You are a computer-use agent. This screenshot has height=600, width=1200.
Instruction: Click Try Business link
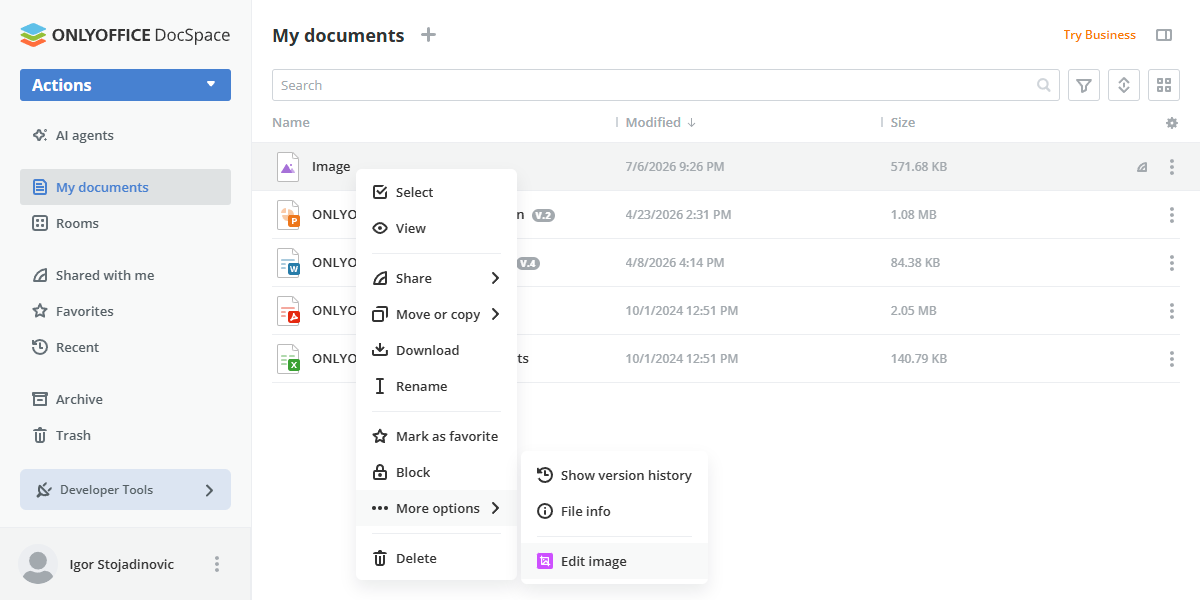tap(1099, 35)
